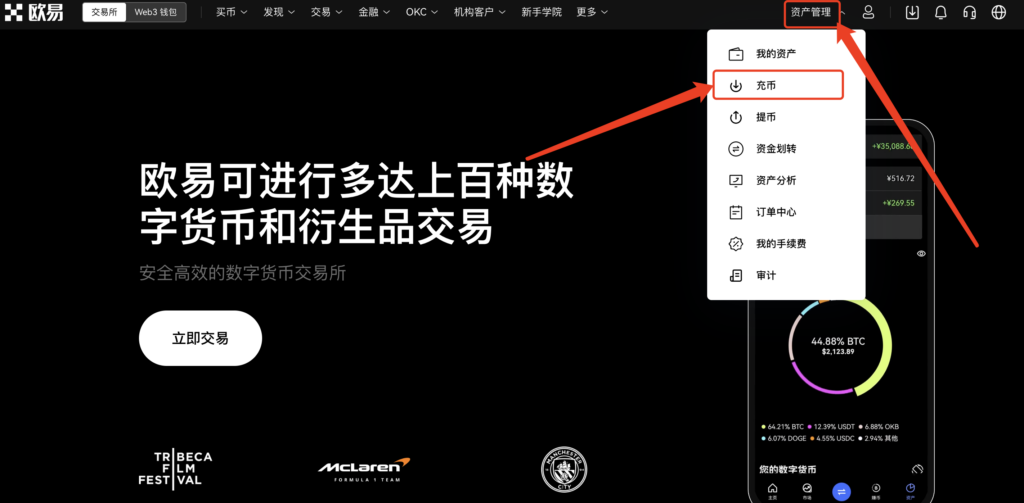
Task: Click the 44.88% BTC label
Action: (838, 341)
